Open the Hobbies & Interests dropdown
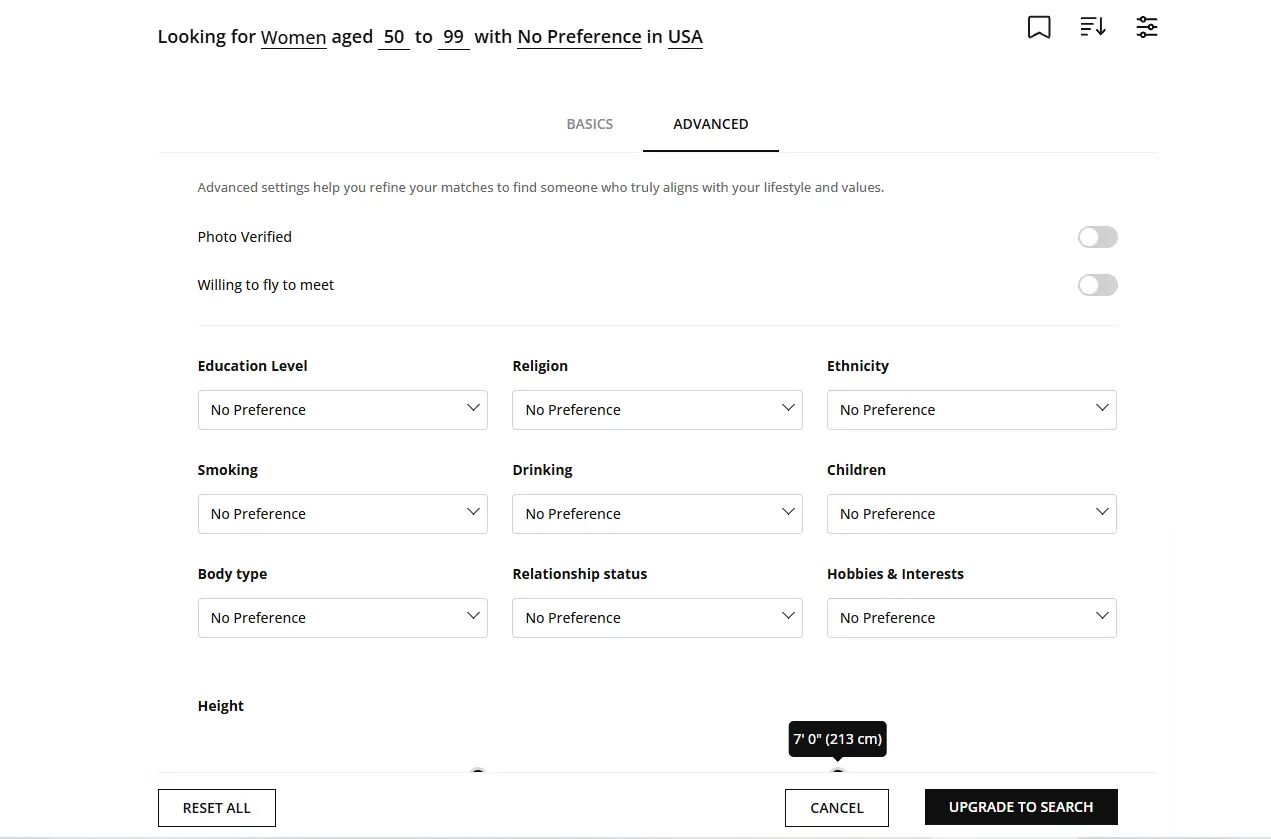This screenshot has width=1271, height=839. pos(972,618)
